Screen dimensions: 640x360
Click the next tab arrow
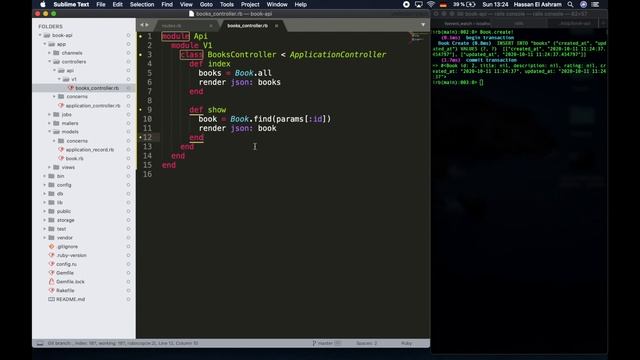tap(147, 25)
